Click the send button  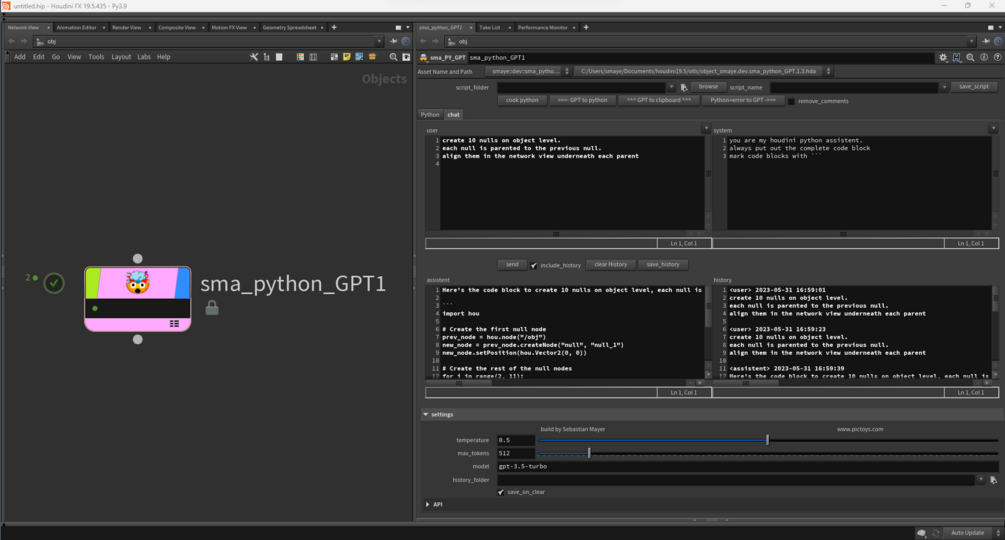[x=512, y=265]
